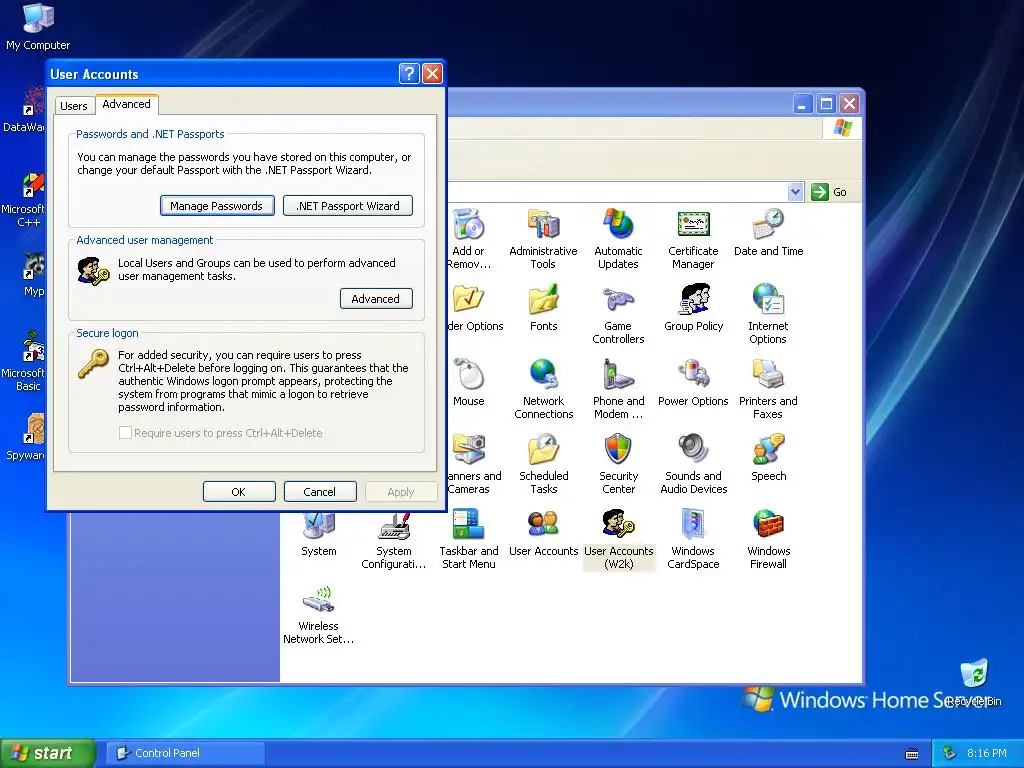Open System icon in Control Panel

[319, 534]
